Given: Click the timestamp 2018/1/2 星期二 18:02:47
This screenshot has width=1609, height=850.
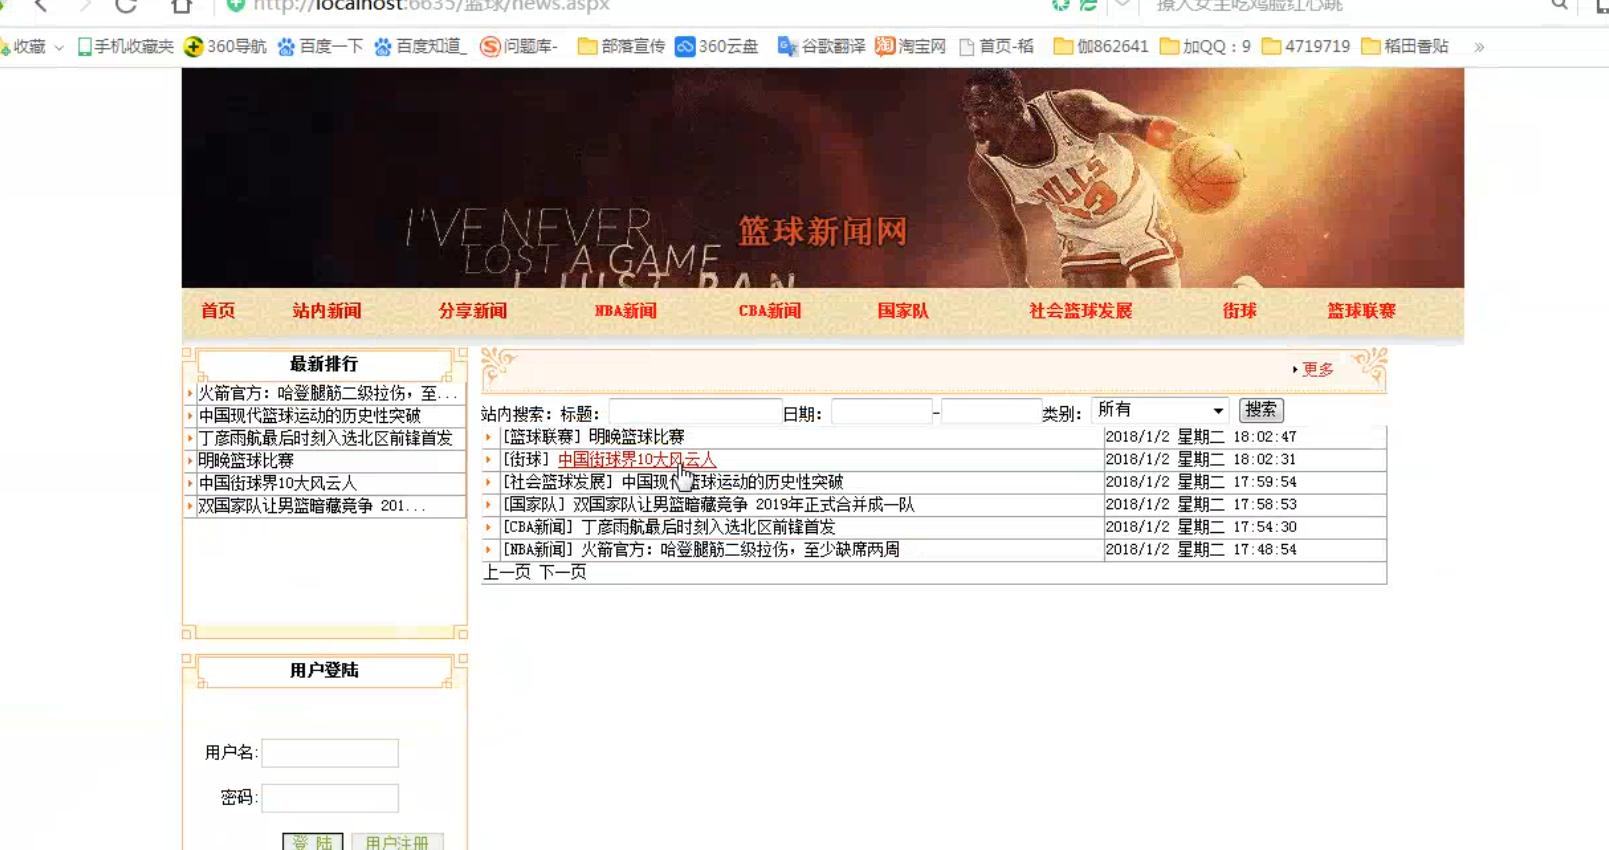Looking at the screenshot, I should click(1201, 437).
